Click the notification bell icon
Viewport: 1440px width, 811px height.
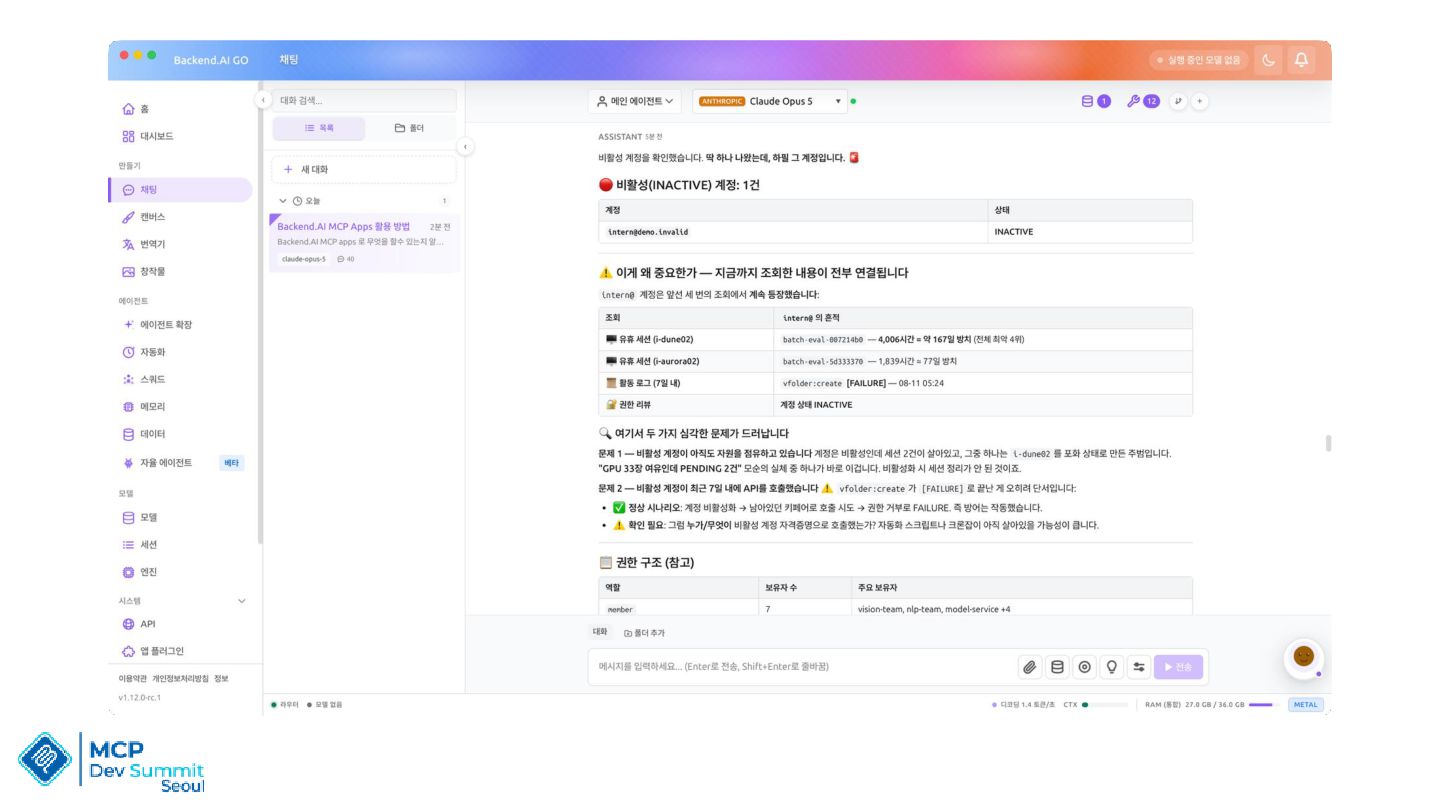pyautogui.click(x=1301, y=60)
